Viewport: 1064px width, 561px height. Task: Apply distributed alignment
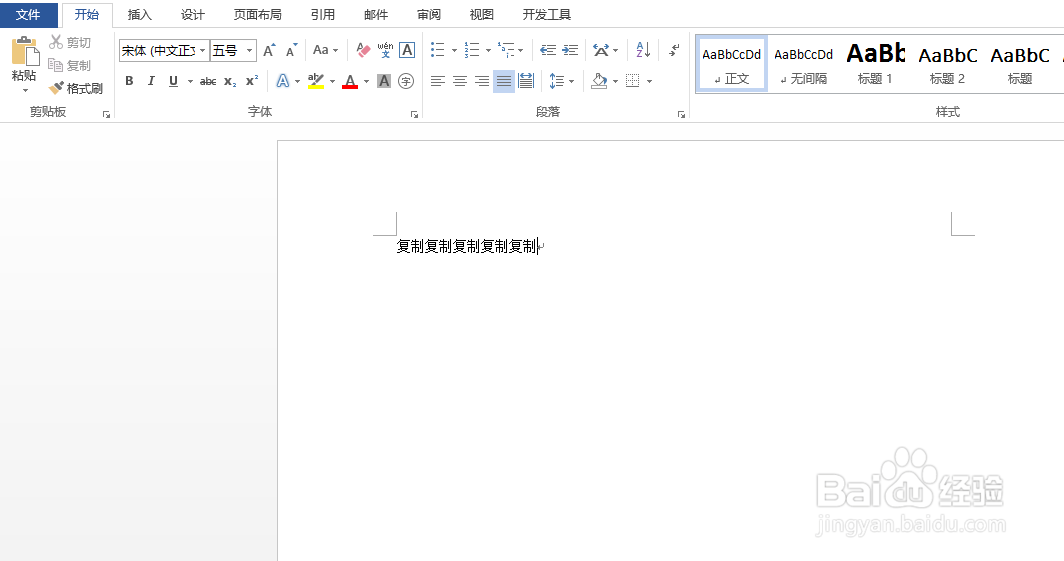click(x=526, y=81)
